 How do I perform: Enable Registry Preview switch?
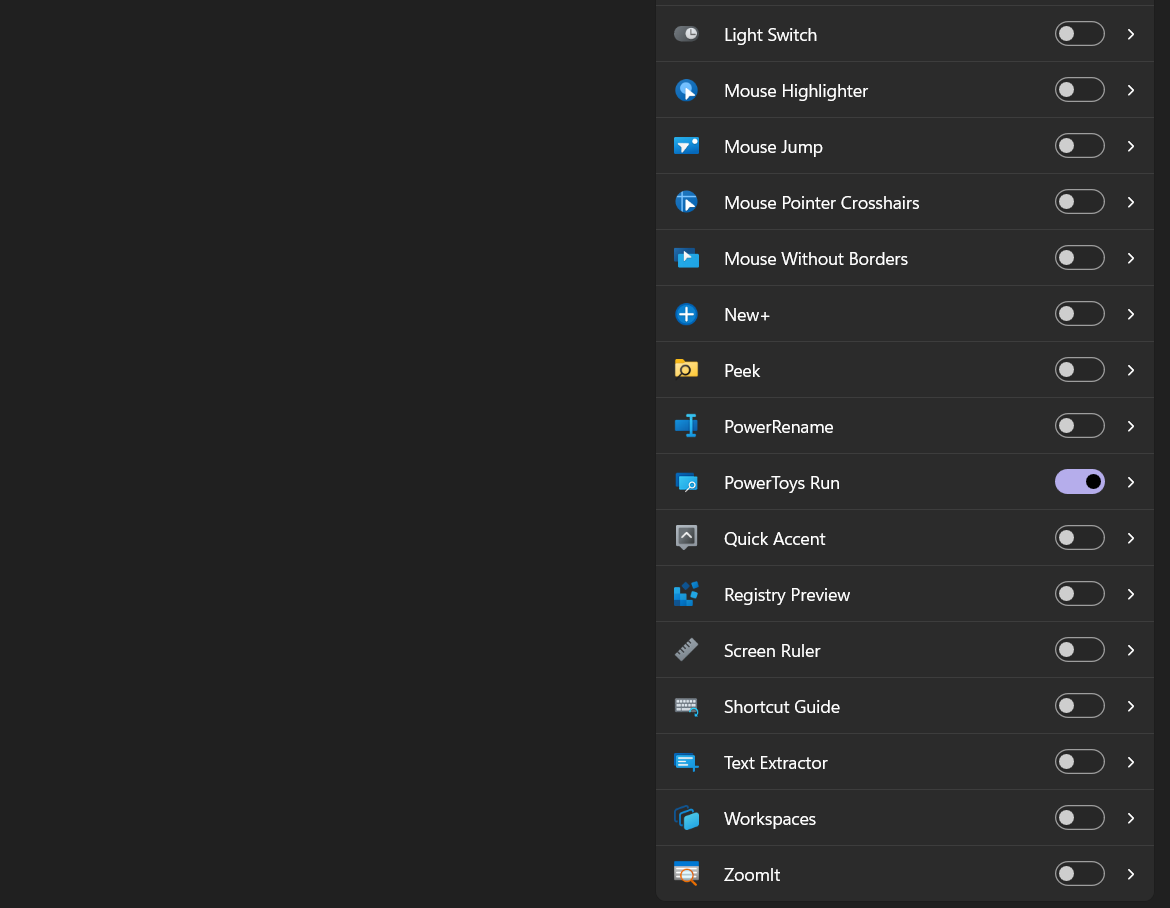[x=1079, y=593]
